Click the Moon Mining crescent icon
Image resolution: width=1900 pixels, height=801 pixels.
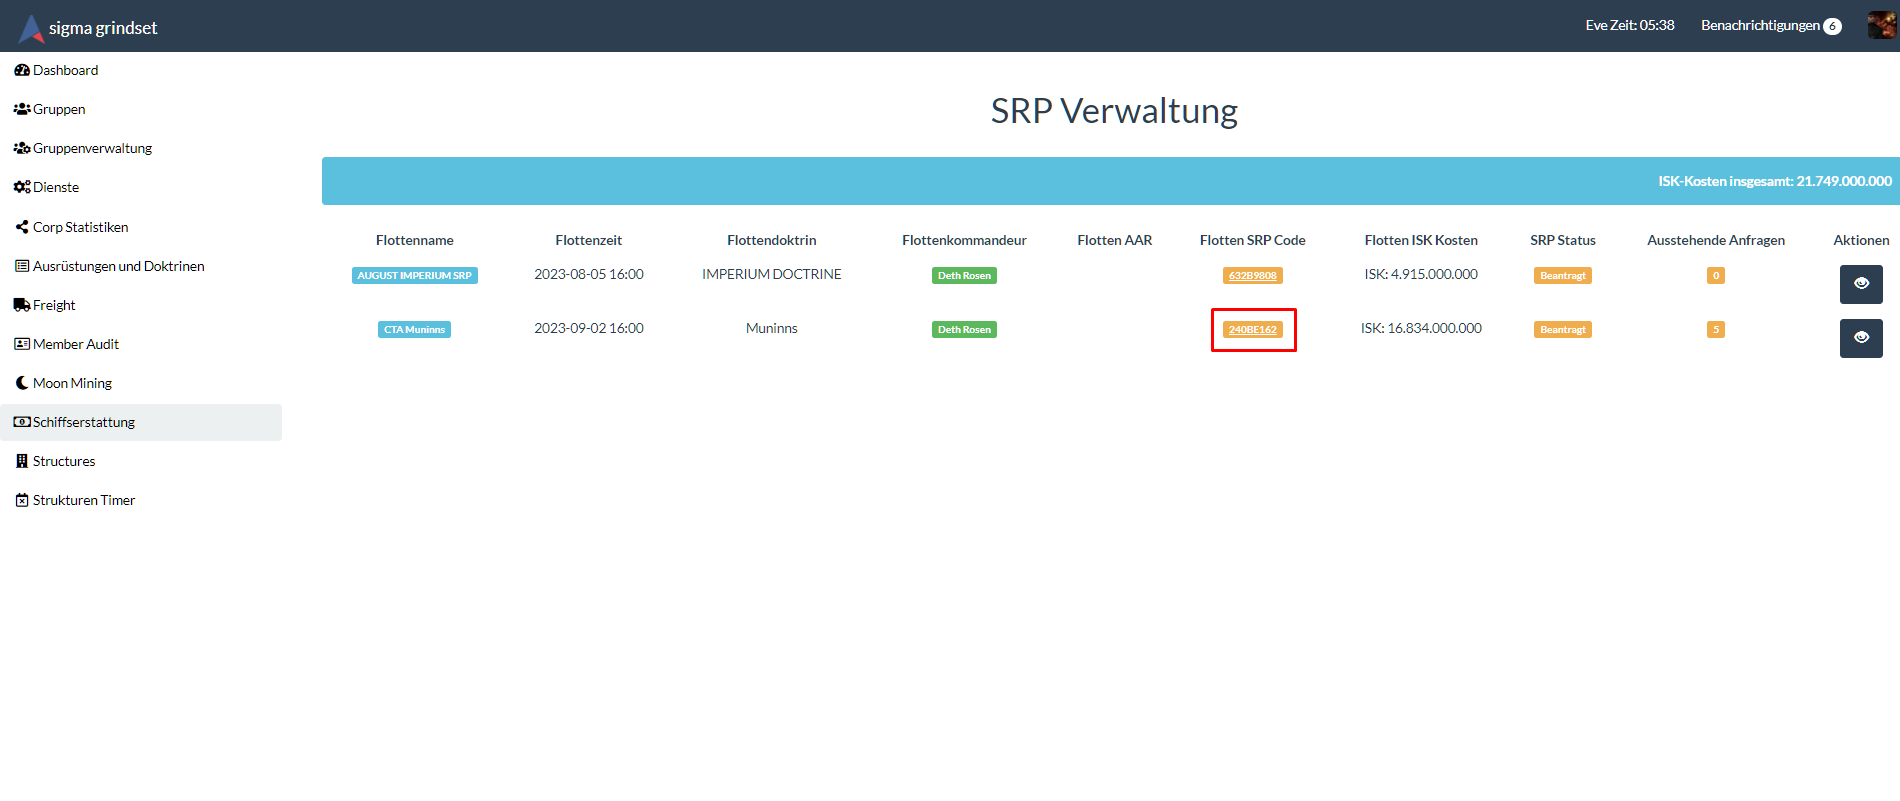[22, 383]
